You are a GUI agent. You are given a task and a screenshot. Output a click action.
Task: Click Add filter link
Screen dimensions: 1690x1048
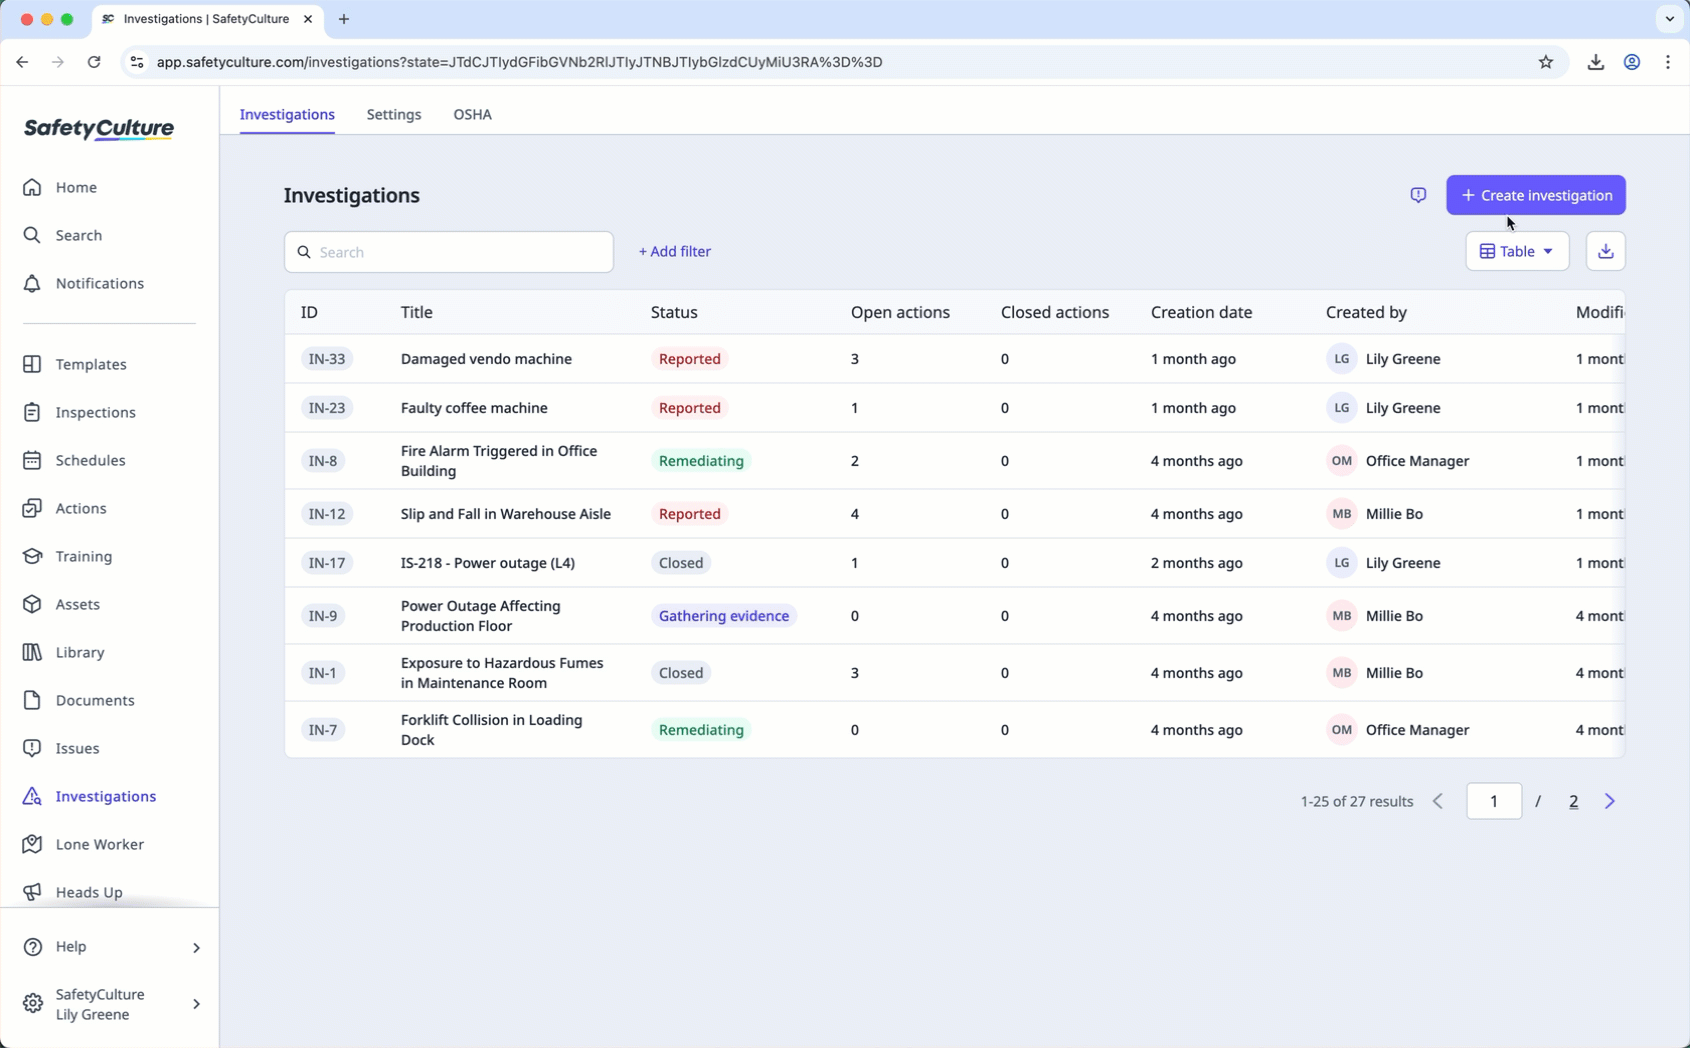(675, 251)
